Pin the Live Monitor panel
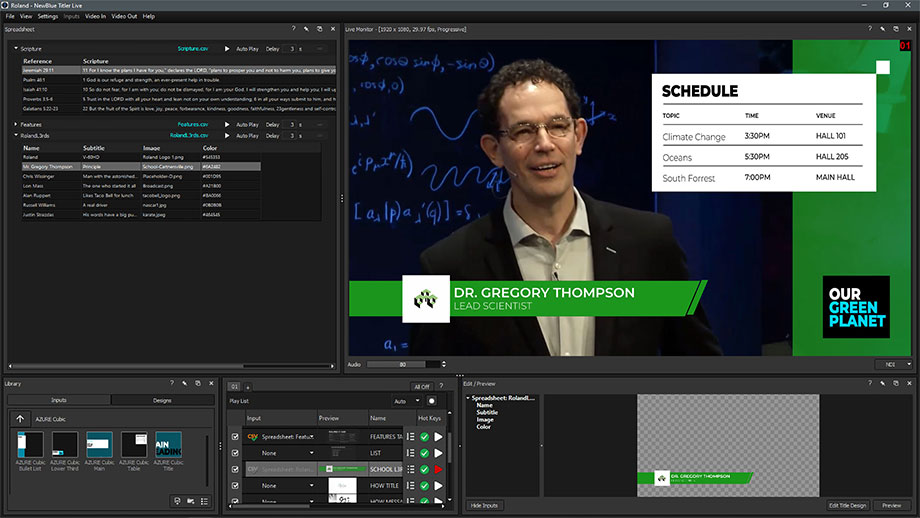The height and width of the screenshot is (518, 920). tap(882, 29)
